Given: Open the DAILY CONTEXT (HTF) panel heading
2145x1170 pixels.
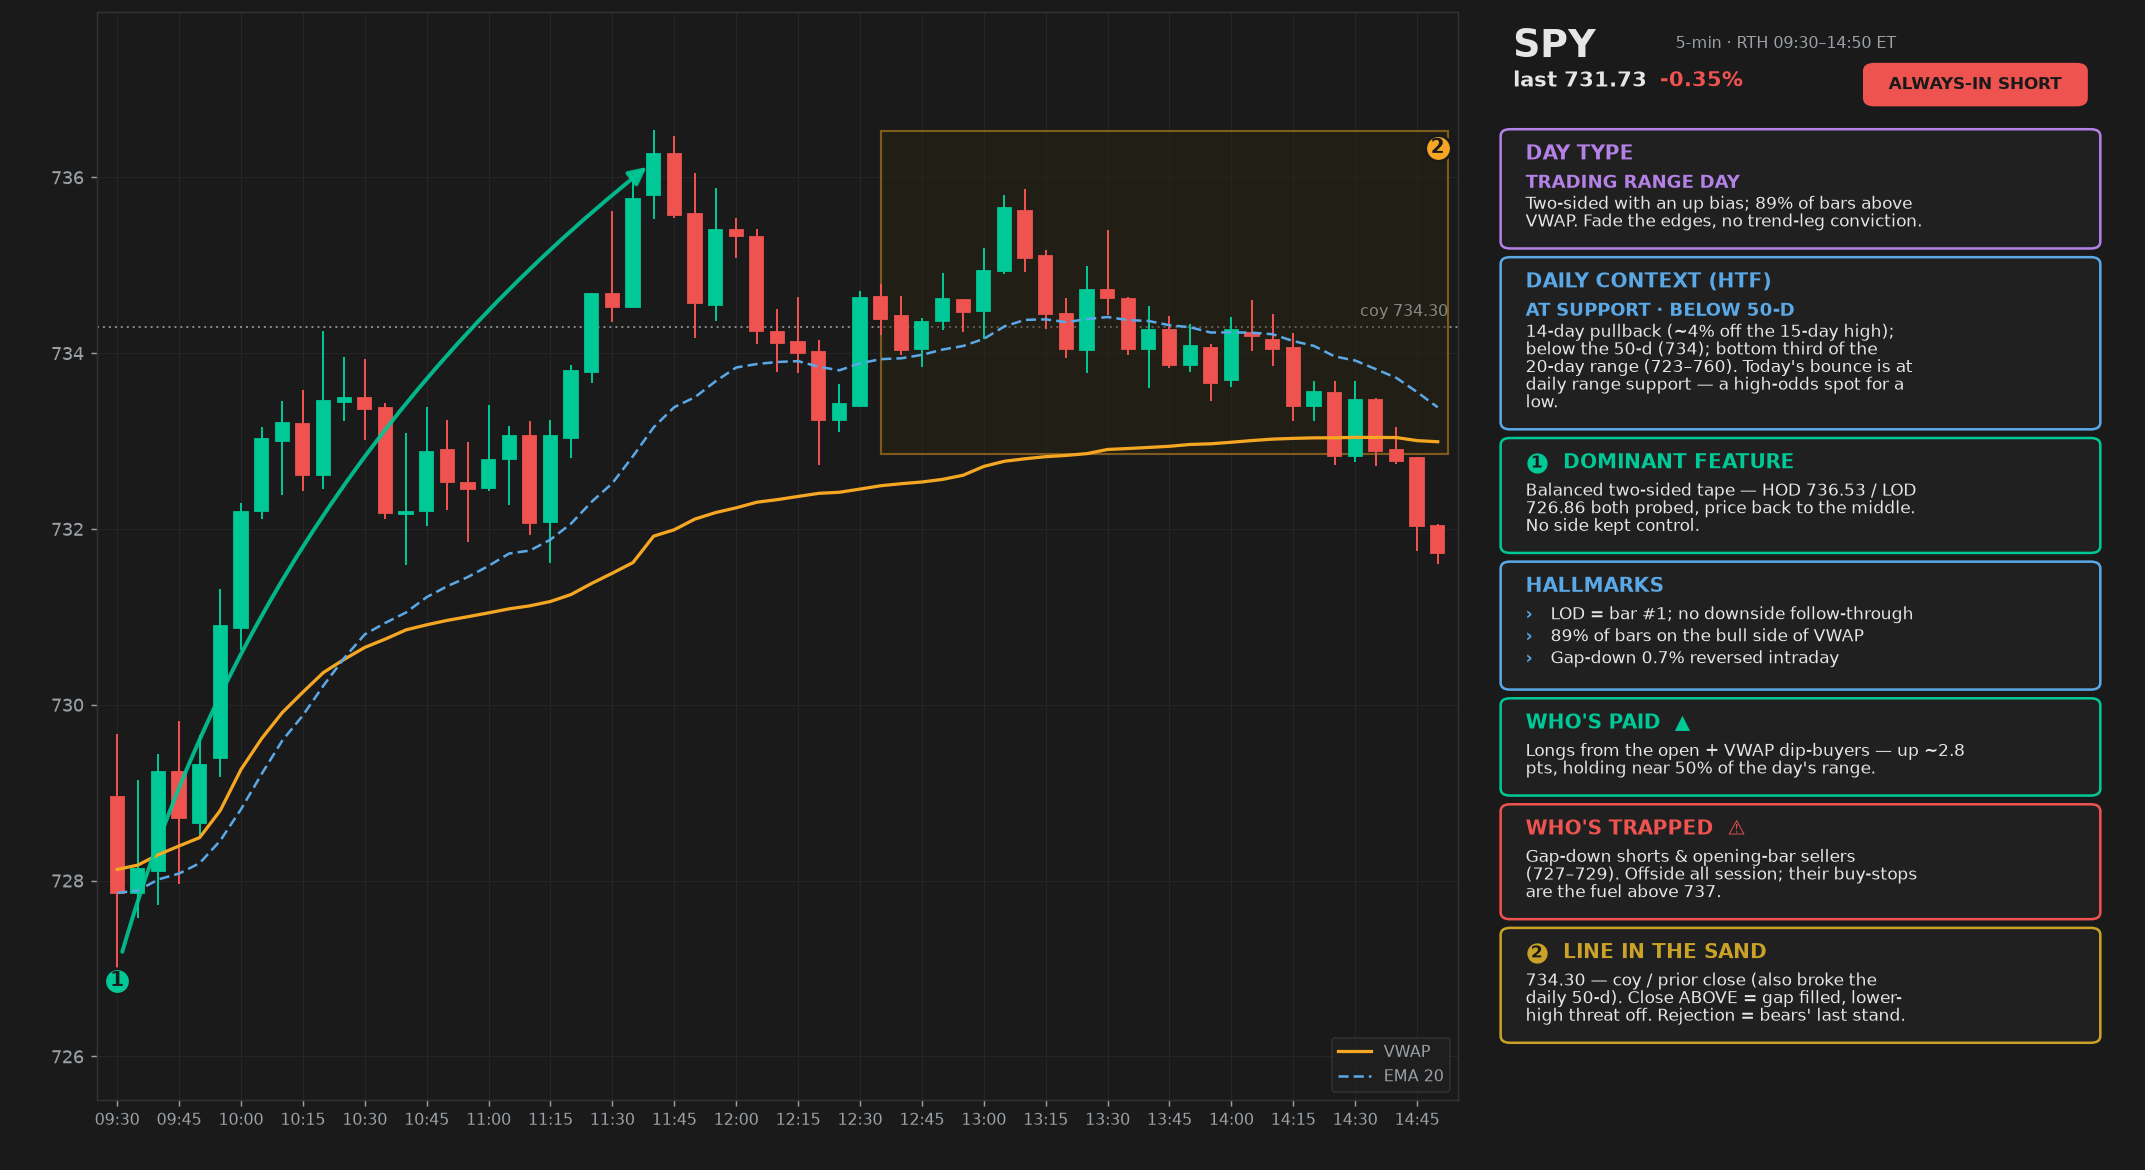Looking at the screenshot, I should point(1648,280).
